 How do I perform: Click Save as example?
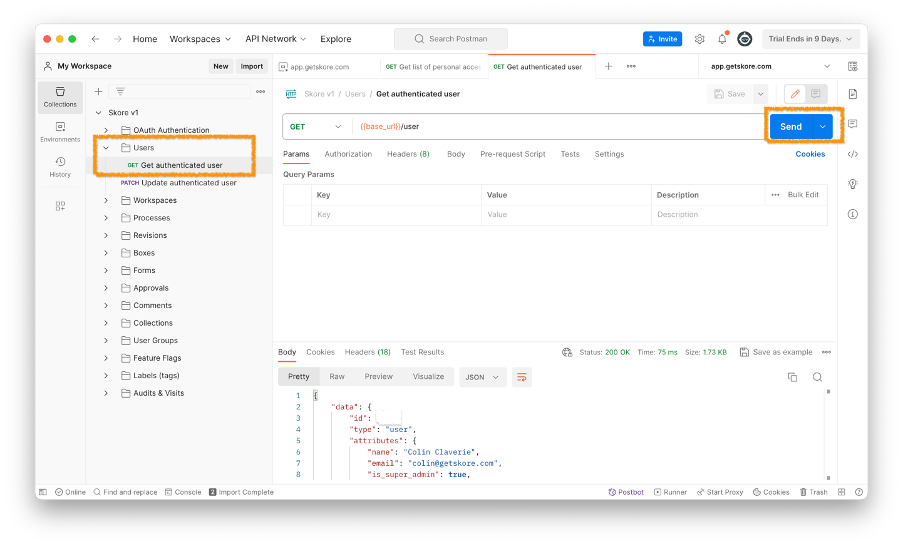776,352
